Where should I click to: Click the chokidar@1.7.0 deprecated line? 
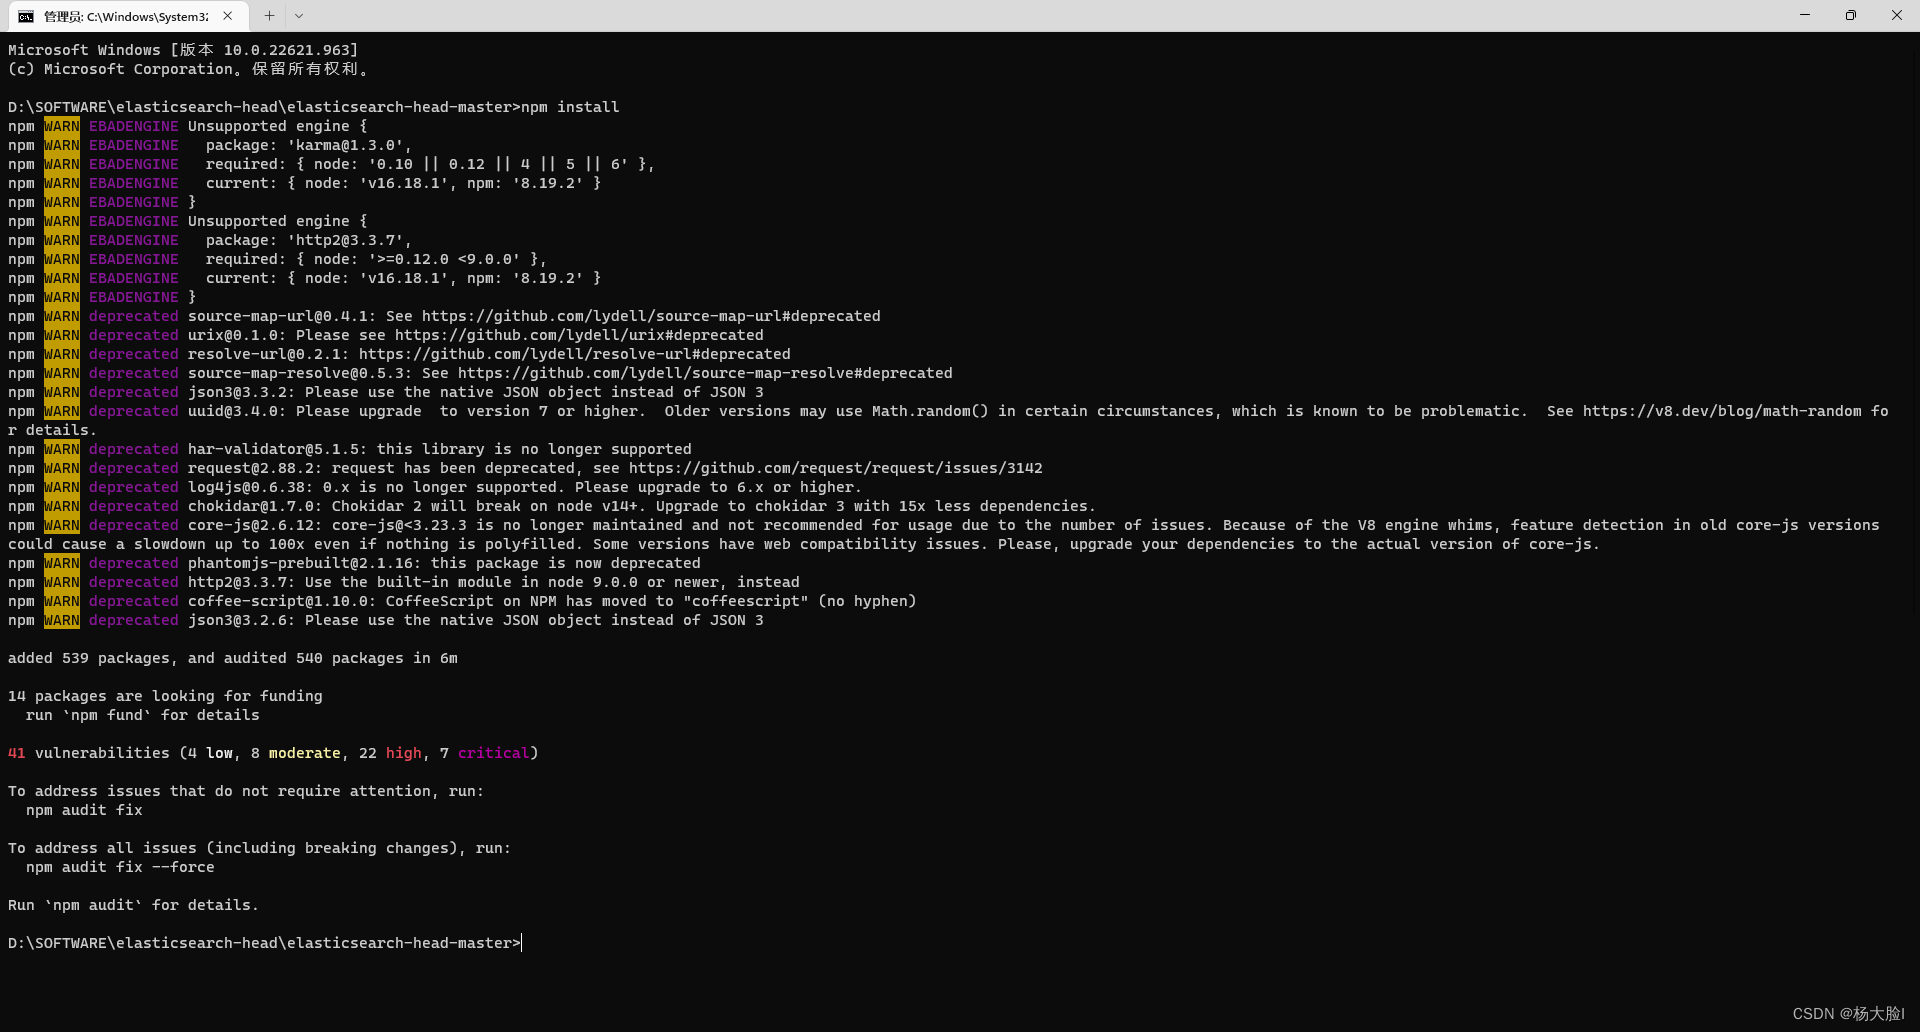[x=552, y=506]
